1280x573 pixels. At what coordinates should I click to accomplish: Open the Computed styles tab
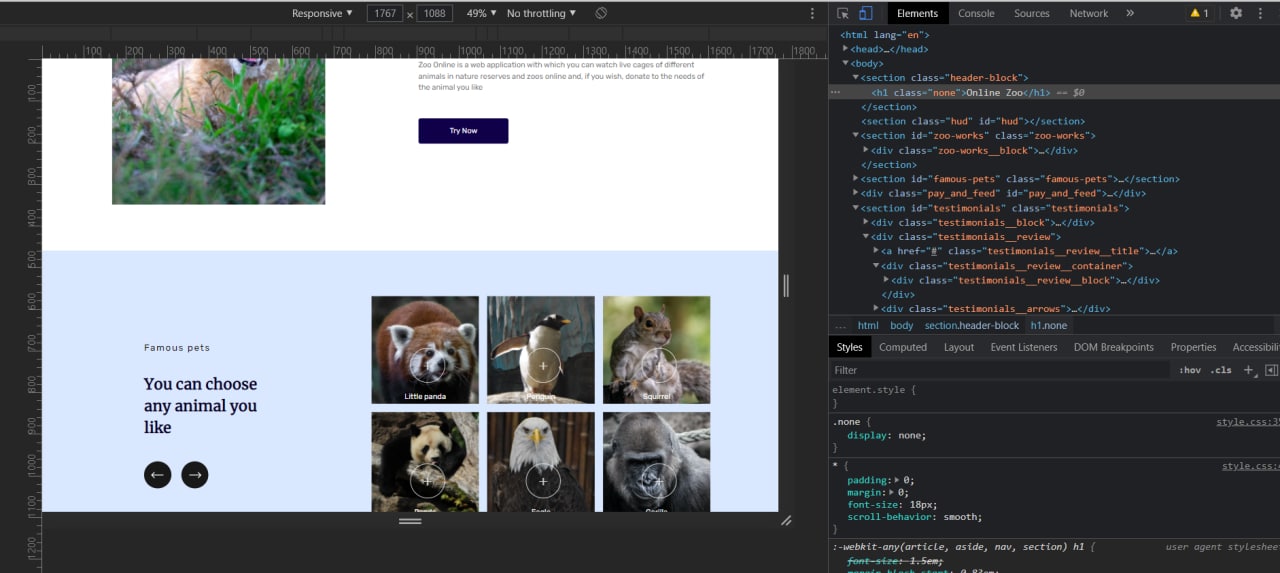pyautogui.click(x=903, y=347)
